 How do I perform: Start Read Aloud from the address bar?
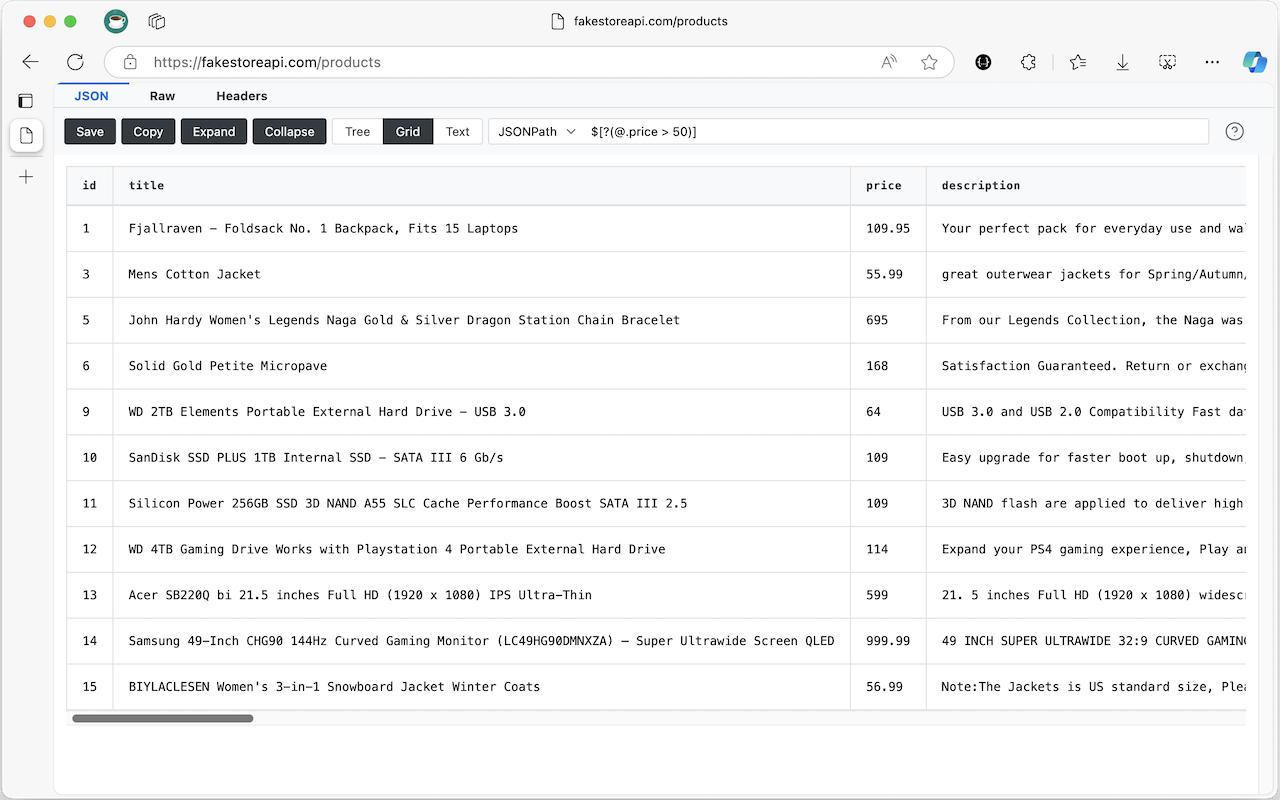[889, 62]
